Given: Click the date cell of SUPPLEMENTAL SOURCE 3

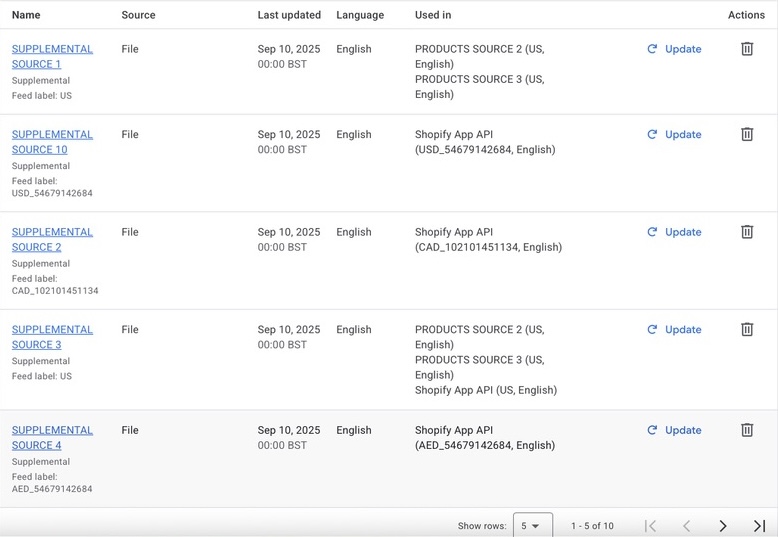Looking at the screenshot, I should point(289,336).
